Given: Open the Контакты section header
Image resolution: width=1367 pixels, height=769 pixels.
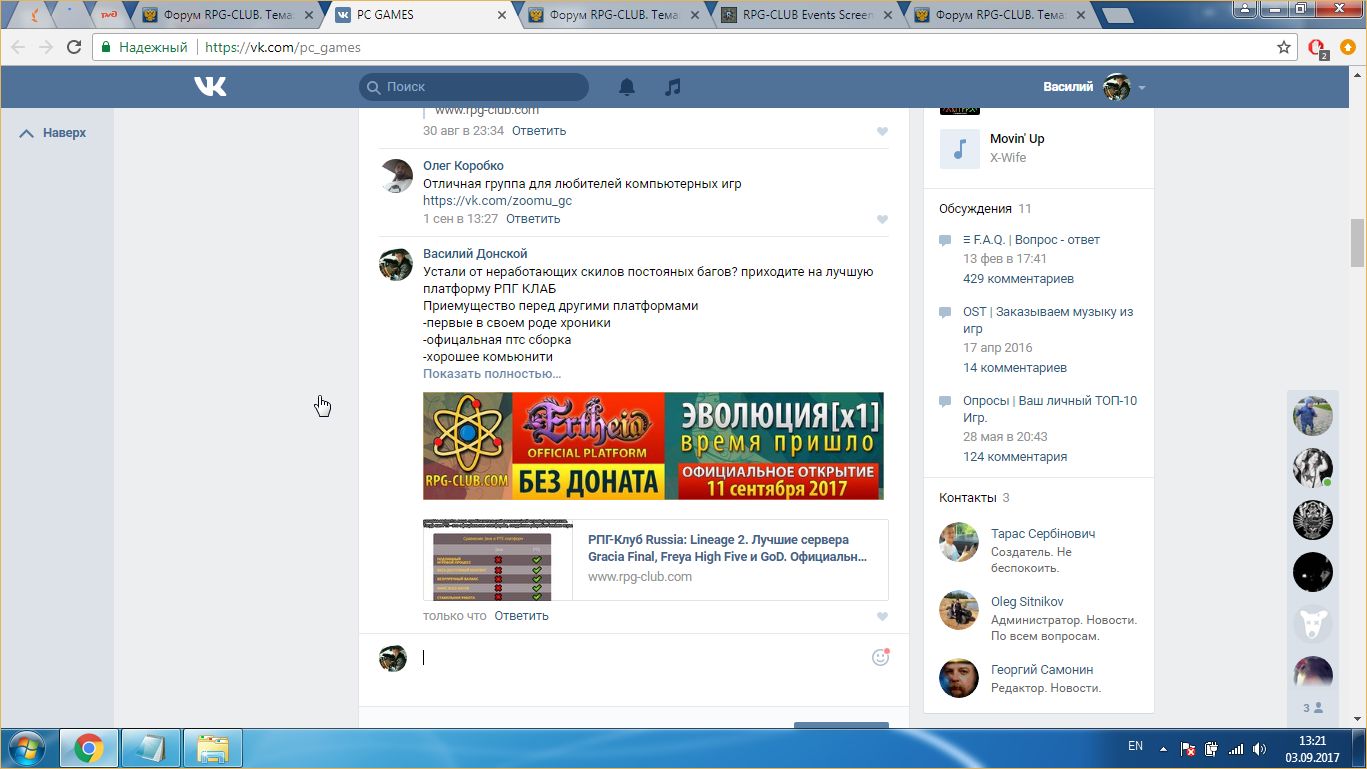Looking at the screenshot, I should tap(967, 498).
